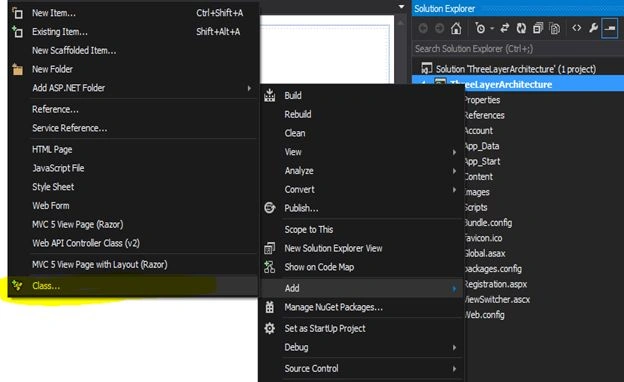
Task: Click the Manage NuGet Packages icon
Action: click(269, 307)
